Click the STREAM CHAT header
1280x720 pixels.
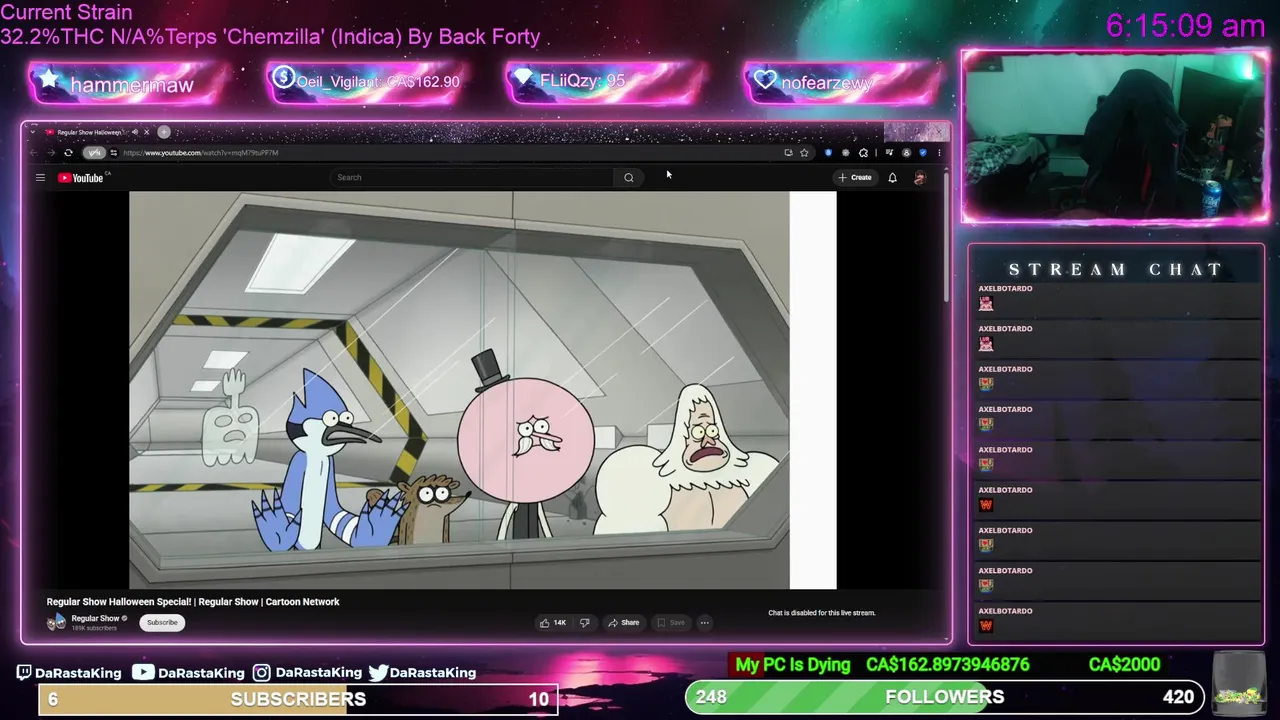tap(1115, 269)
